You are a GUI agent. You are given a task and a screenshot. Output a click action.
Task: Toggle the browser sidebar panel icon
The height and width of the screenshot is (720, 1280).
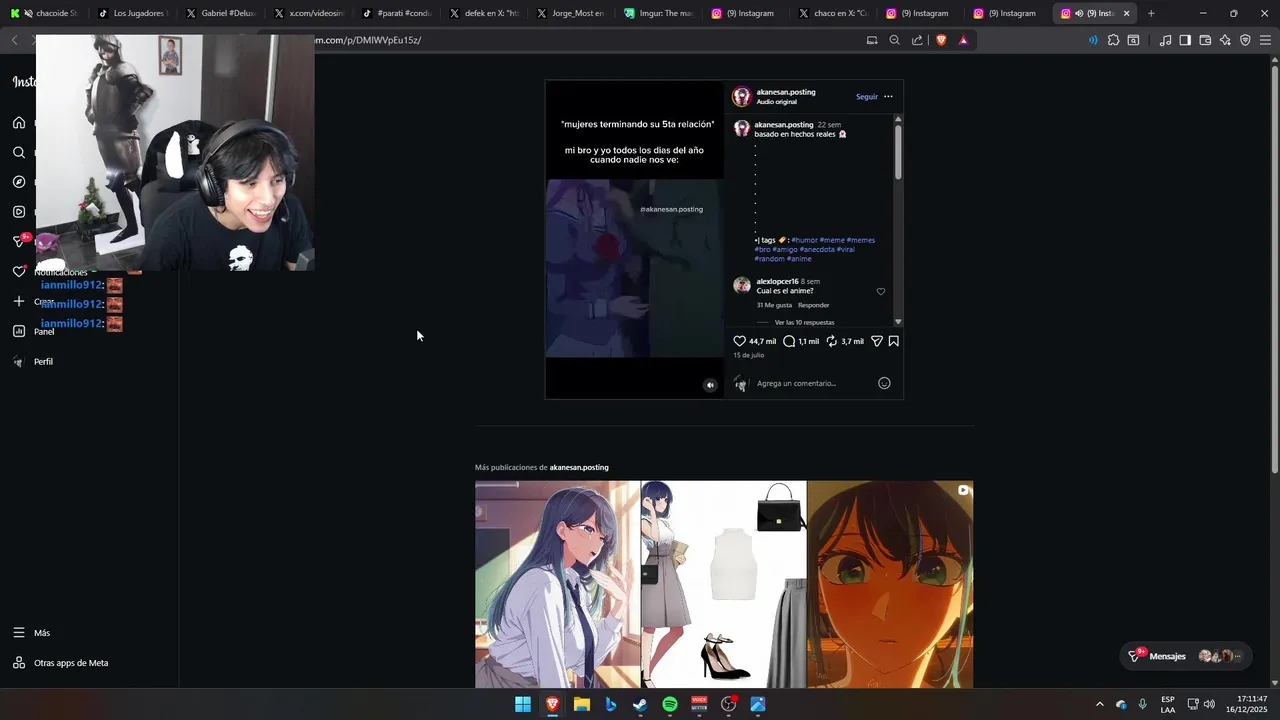[x=1185, y=40]
